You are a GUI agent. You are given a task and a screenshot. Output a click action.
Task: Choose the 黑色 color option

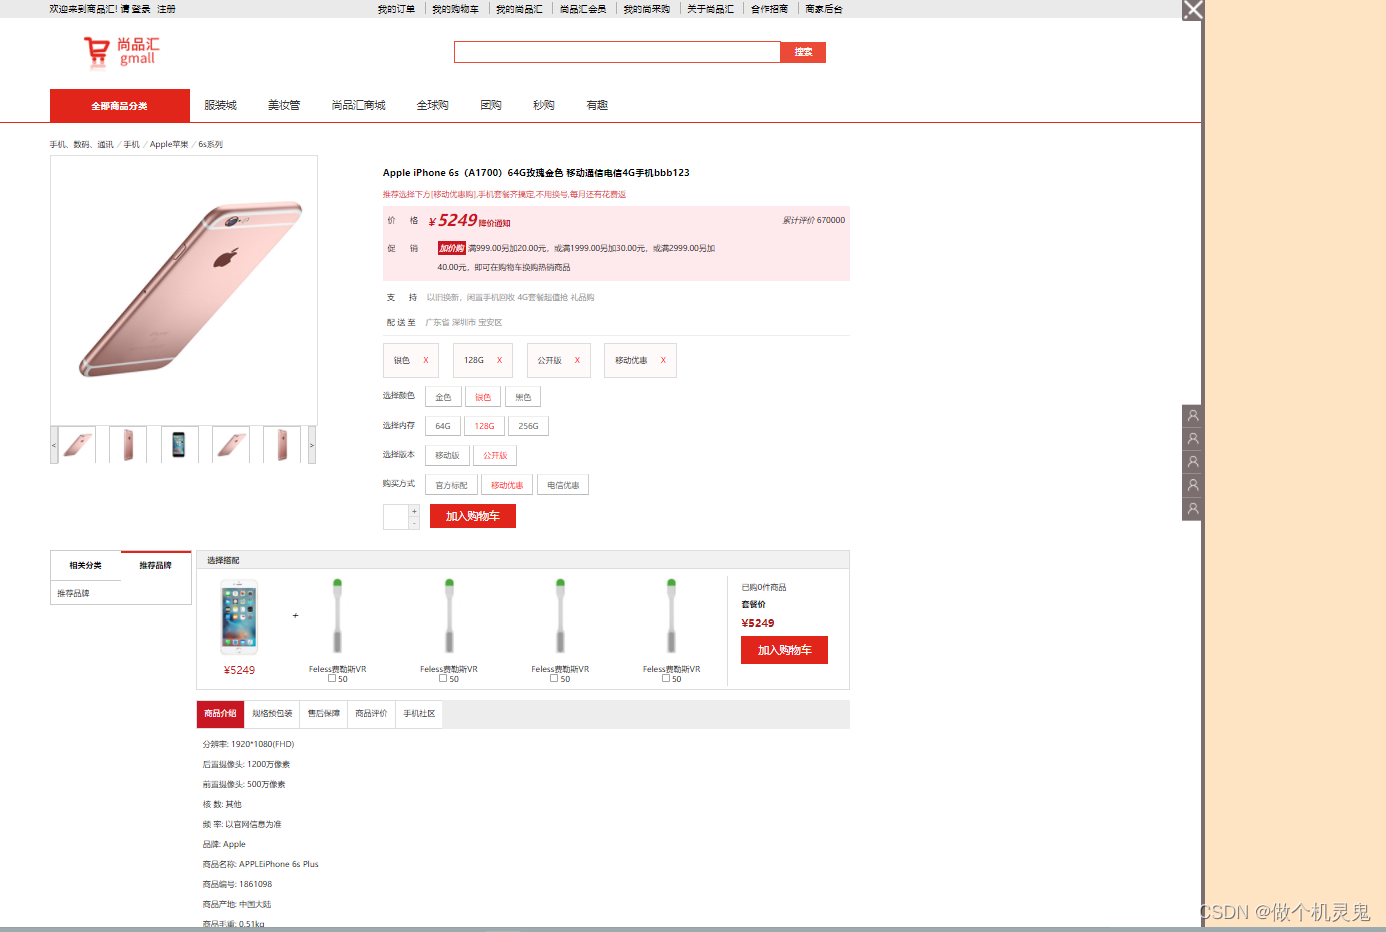coord(523,397)
